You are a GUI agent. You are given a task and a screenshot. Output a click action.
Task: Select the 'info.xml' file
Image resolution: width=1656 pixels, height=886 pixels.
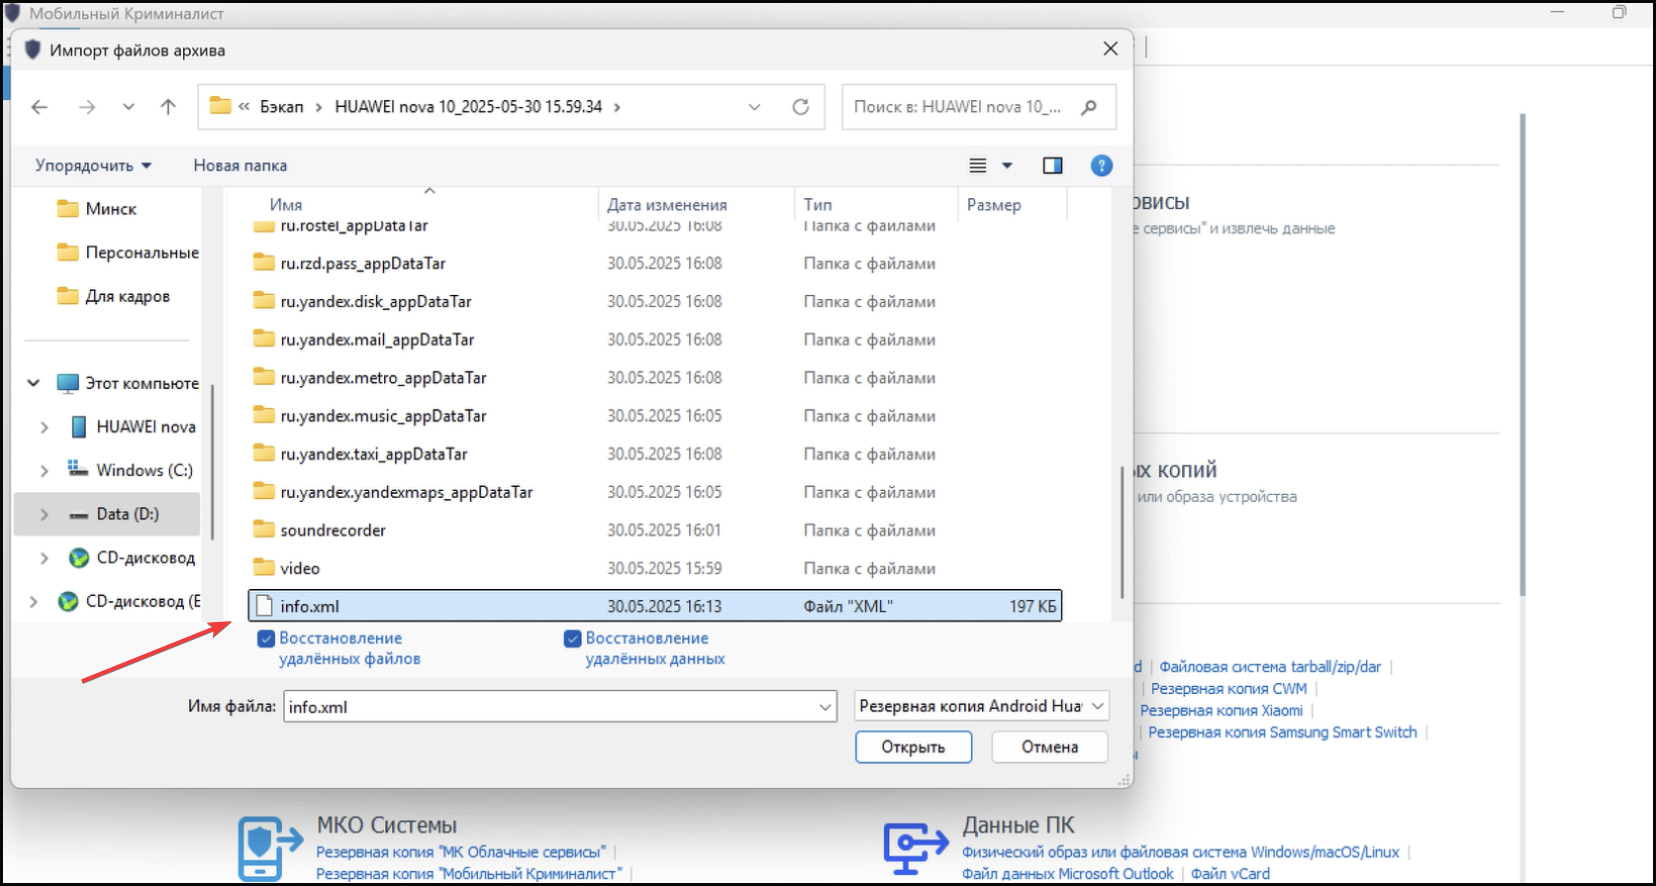655,606
